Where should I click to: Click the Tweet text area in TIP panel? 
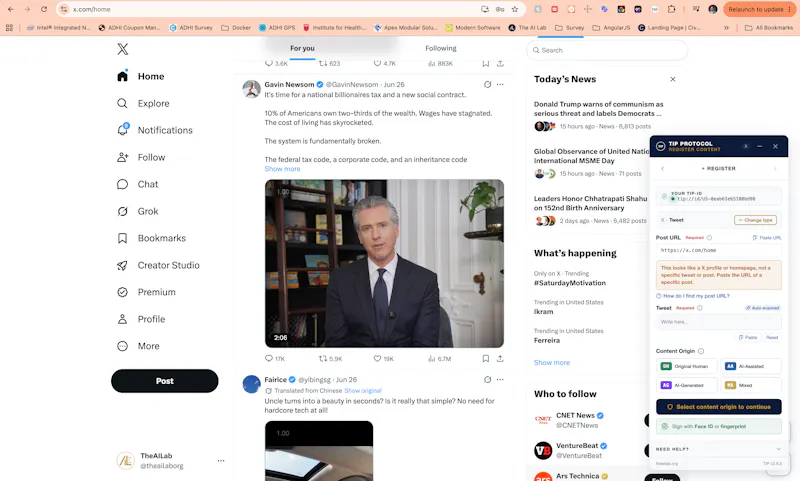[x=718, y=322]
